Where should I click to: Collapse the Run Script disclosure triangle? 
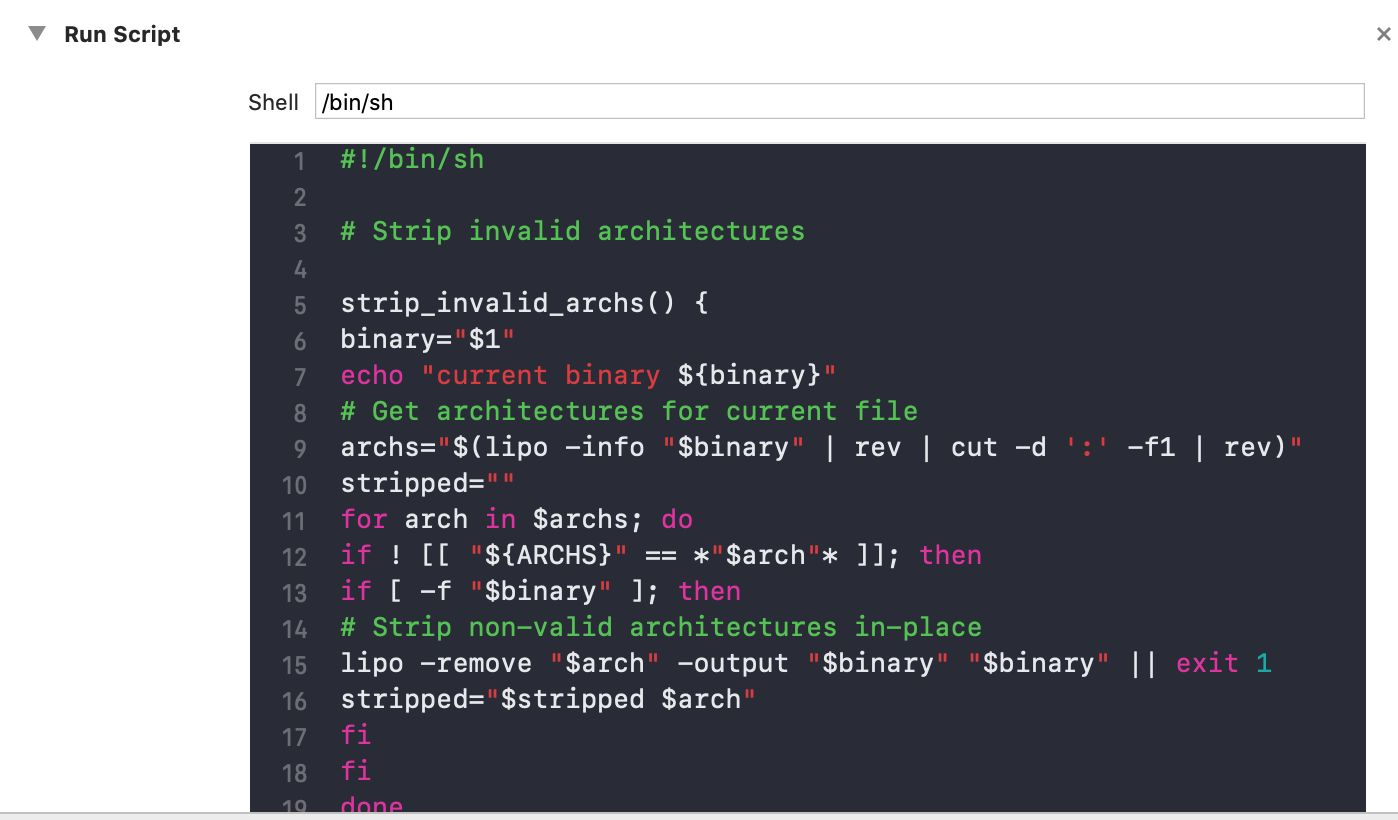click(x=37, y=34)
